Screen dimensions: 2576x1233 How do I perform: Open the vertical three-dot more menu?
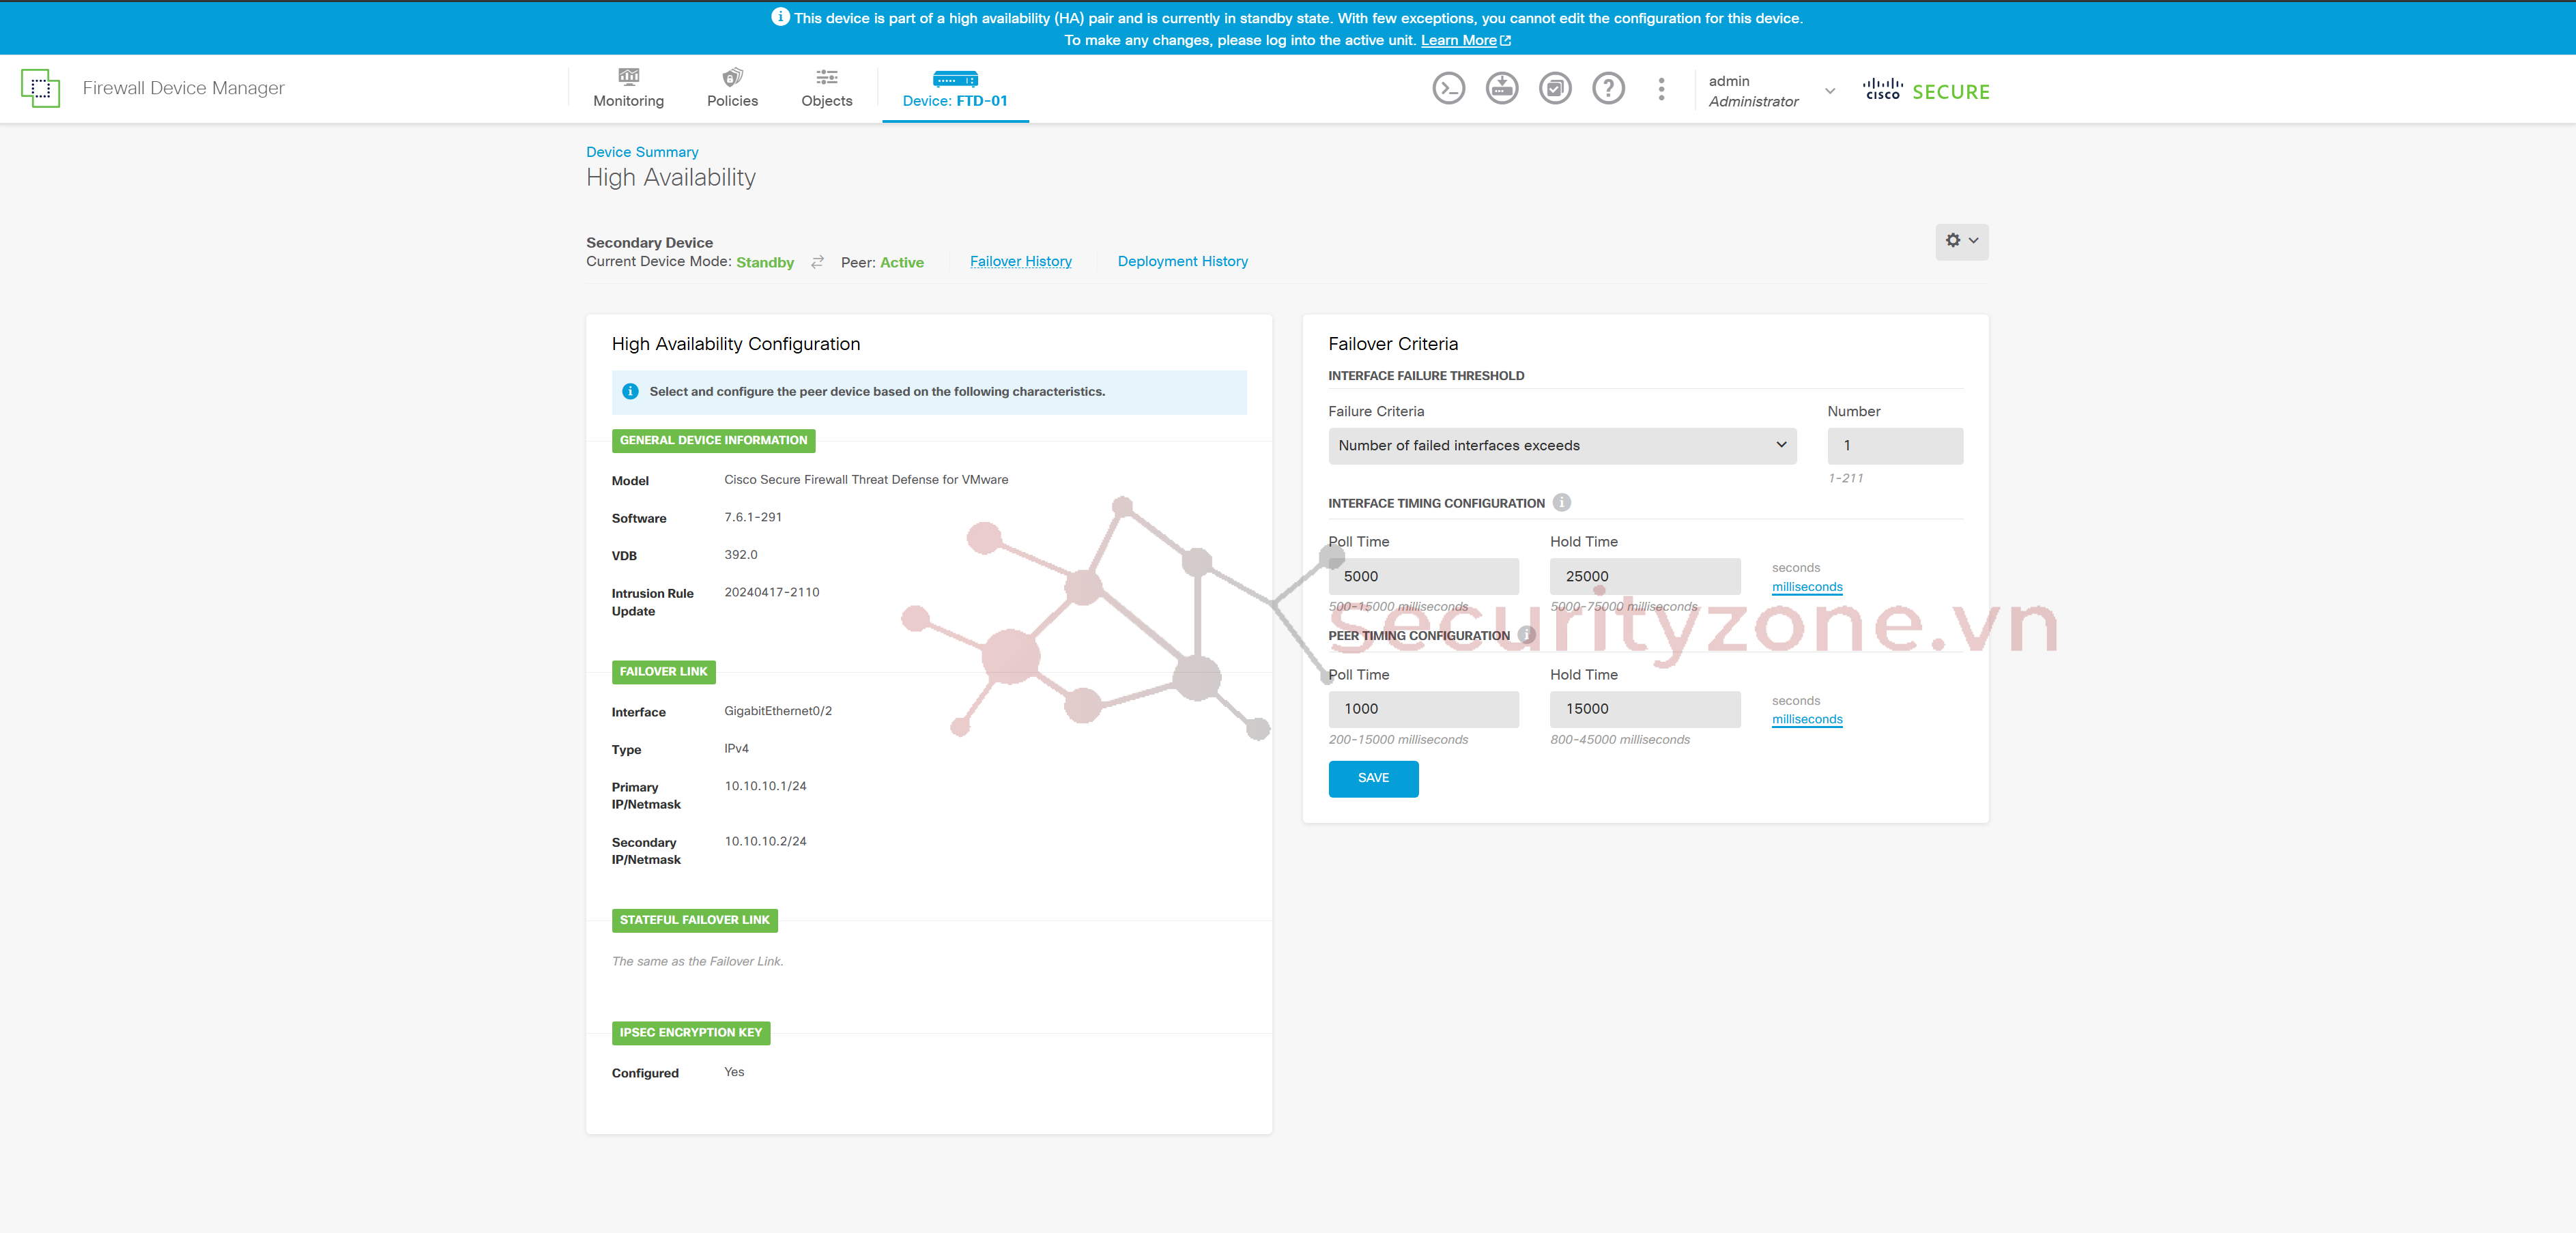click(1661, 89)
